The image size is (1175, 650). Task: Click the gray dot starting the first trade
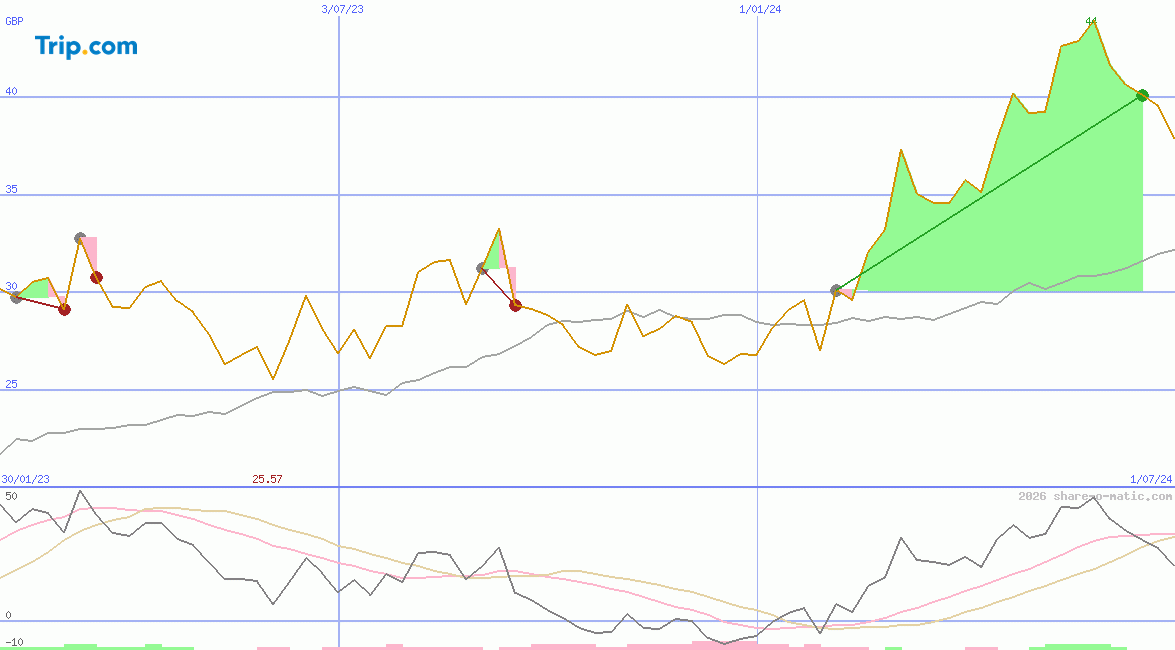[14, 296]
